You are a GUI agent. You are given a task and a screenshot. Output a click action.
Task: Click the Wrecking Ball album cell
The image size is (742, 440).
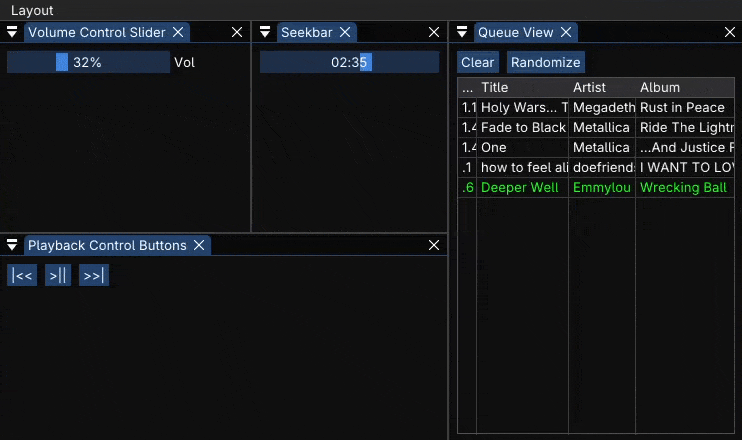[685, 187]
